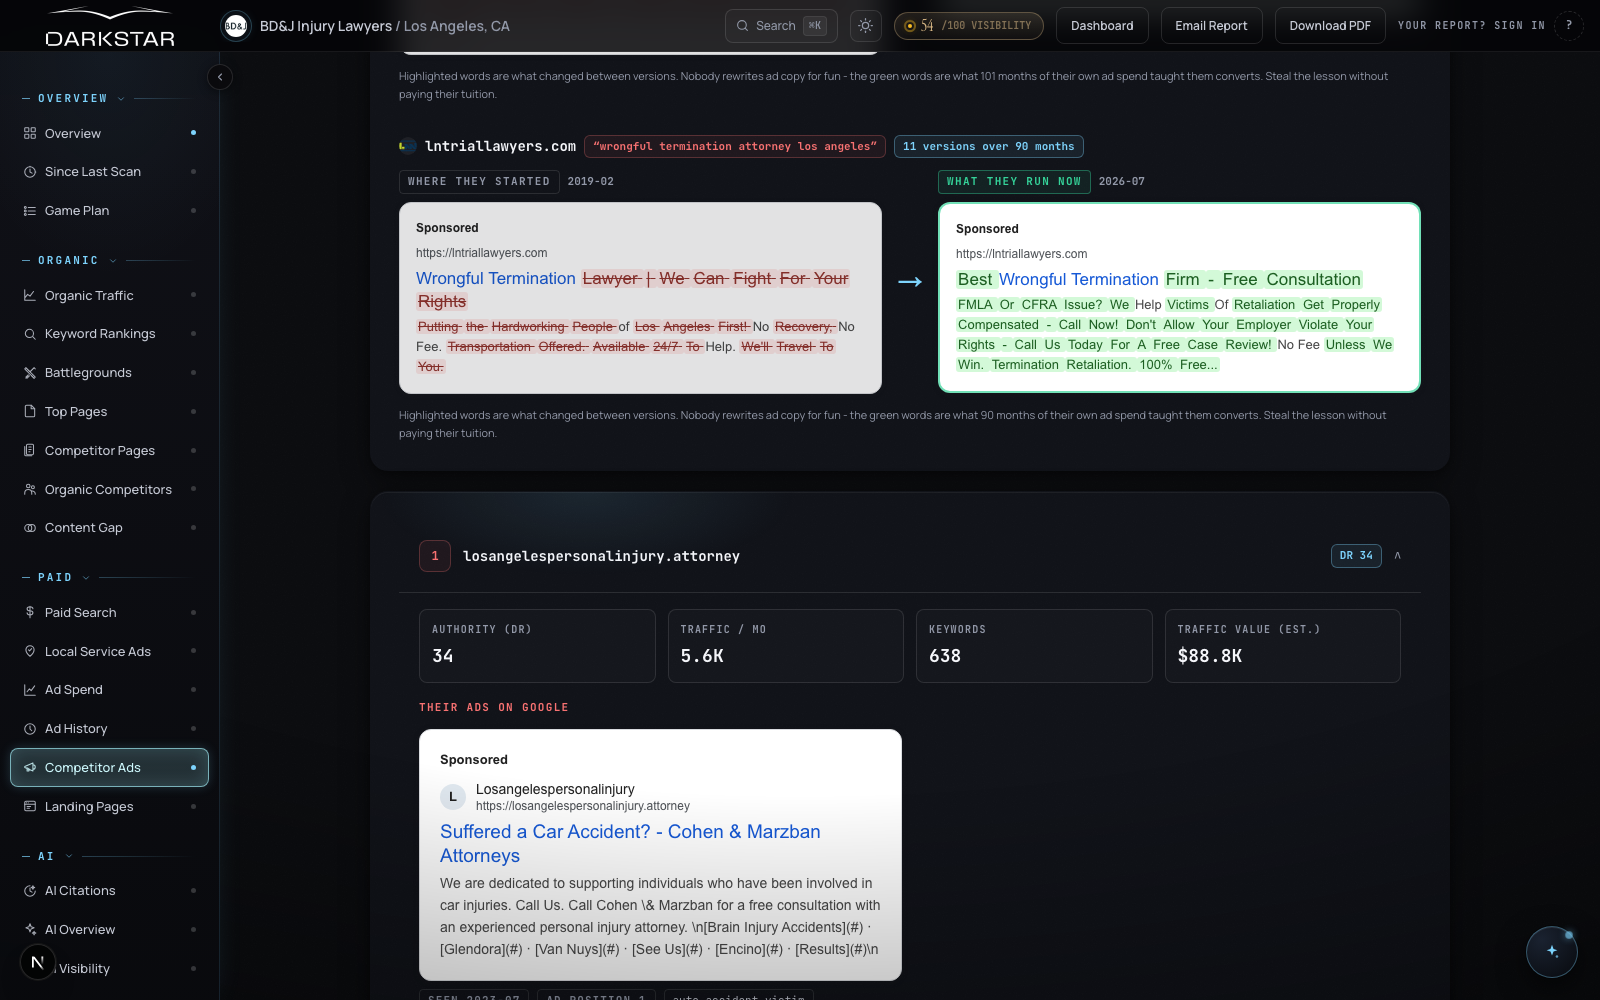Viewport: 1600px width, 1000px height.
Task: Click the What They Run Now label
Action: click(1014, 181)
